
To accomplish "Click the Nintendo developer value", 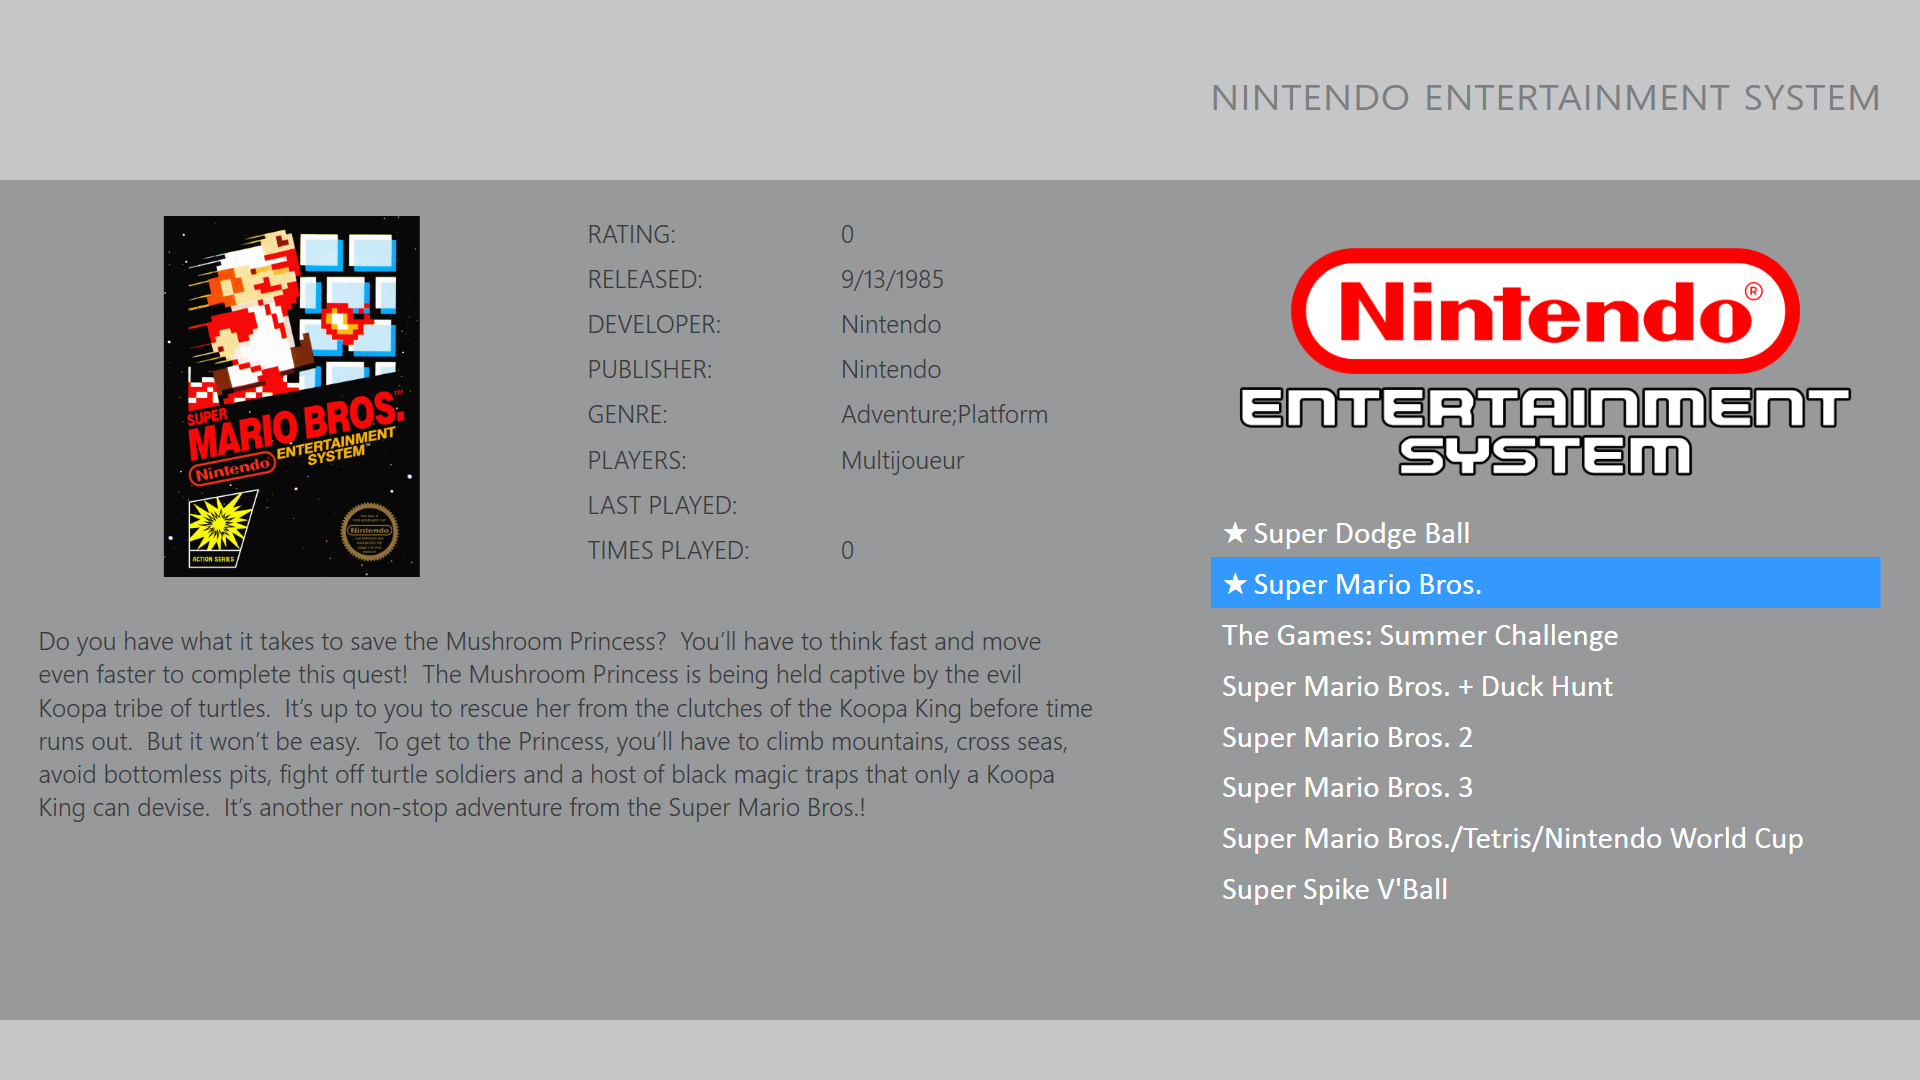I will point(890,325).
